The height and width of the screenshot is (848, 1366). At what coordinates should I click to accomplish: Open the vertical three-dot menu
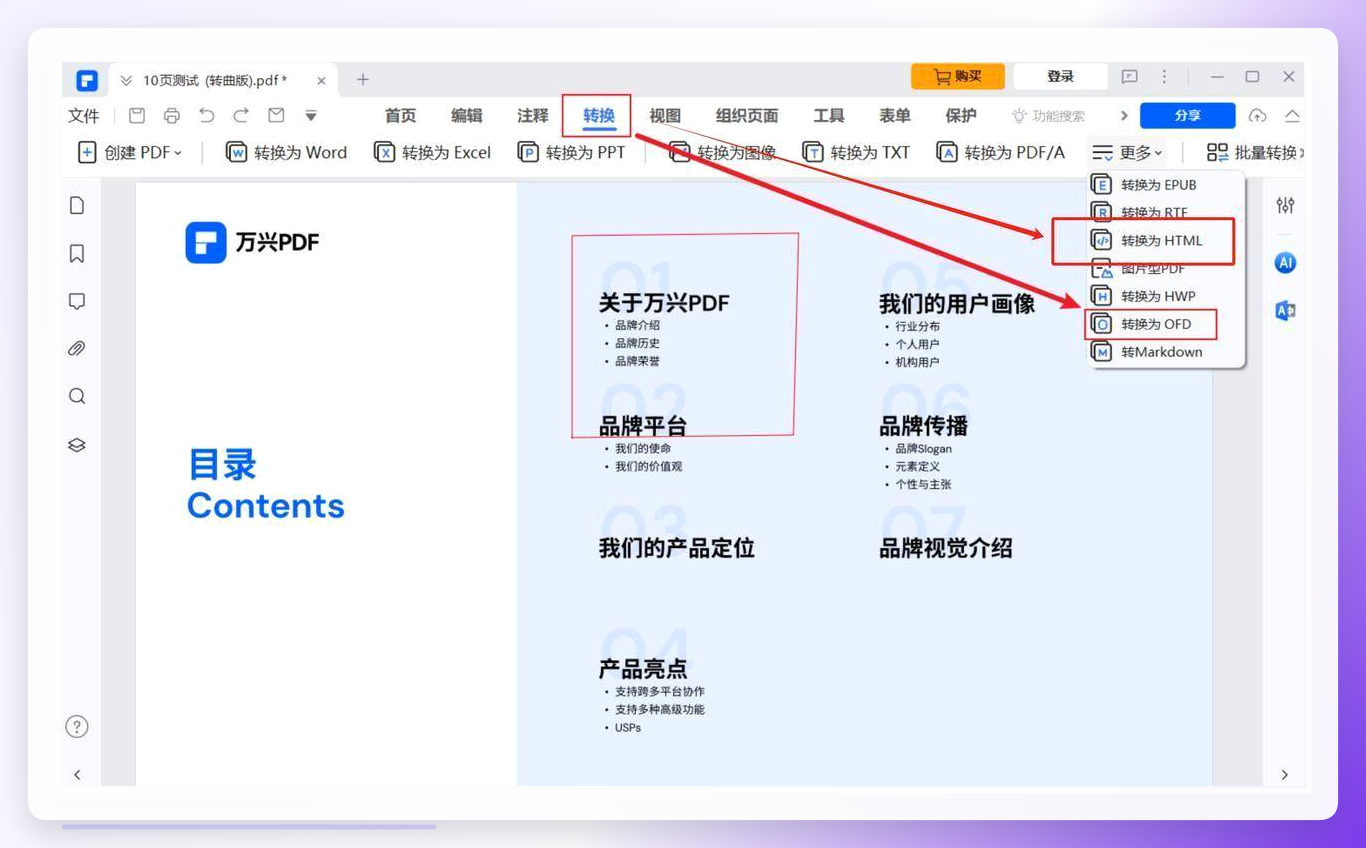pos(1164,77)
